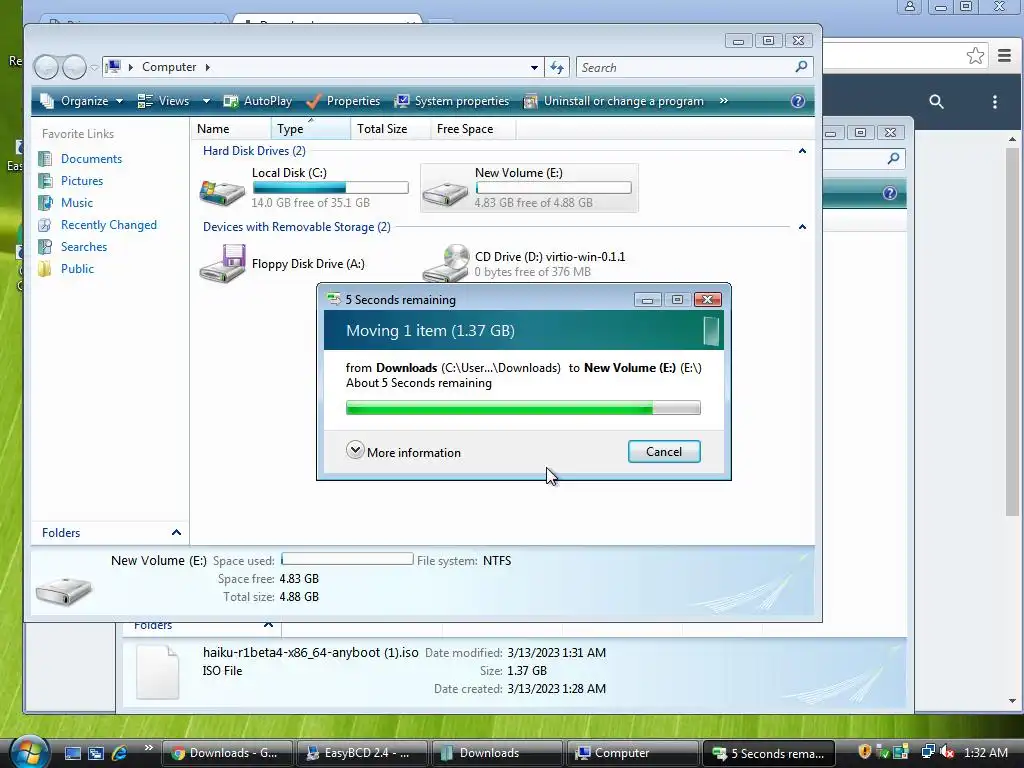Expand Folders pane in Downloads window behind
Image resolution: width=1024 pixels, height=768 pixels.
click(268, 625)
